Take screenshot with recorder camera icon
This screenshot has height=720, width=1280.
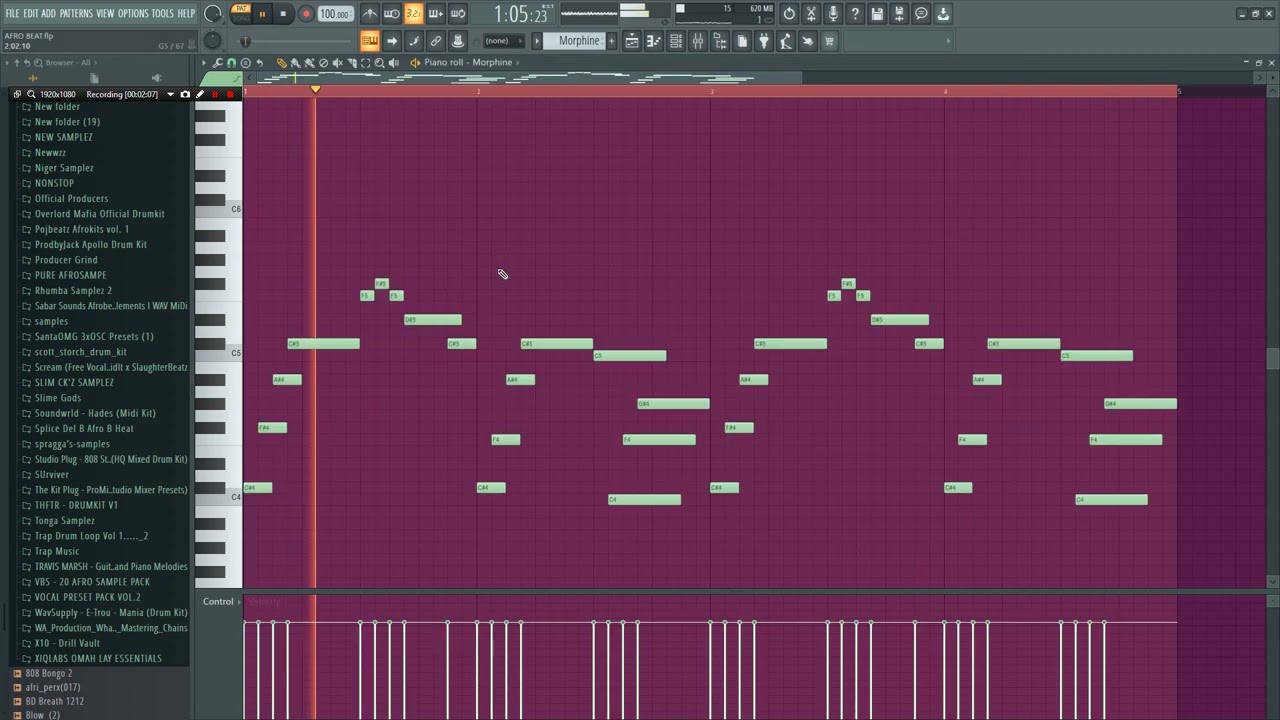click(185, 94)
